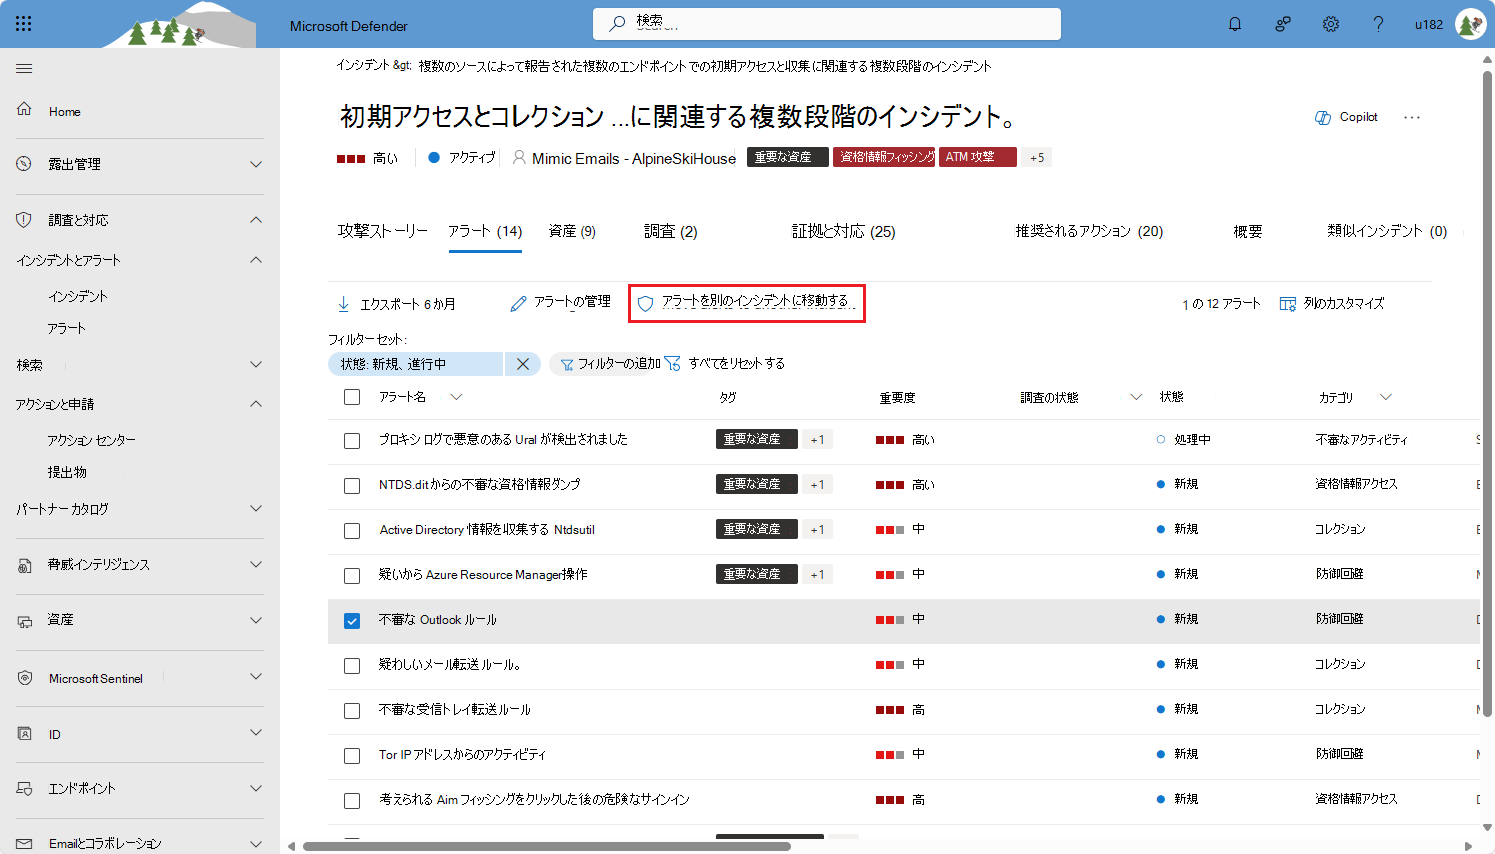Collapse the インシデントとアラート chevron
The image size is (1495, 854).
coord(256,260)
